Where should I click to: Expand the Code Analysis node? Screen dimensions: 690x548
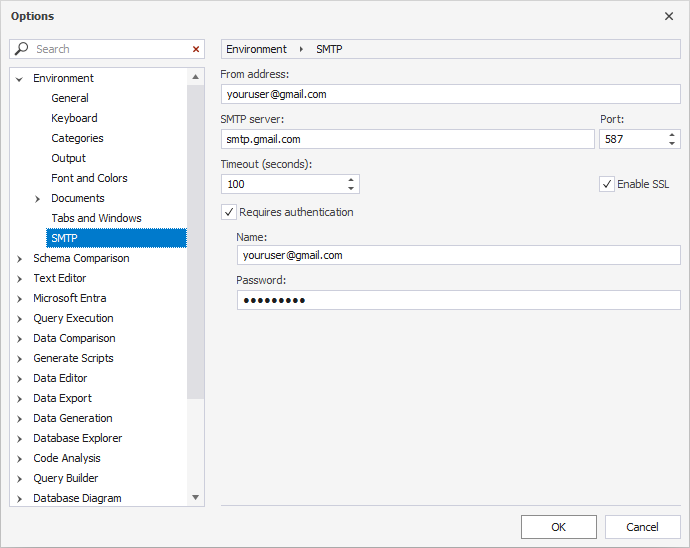19,459
